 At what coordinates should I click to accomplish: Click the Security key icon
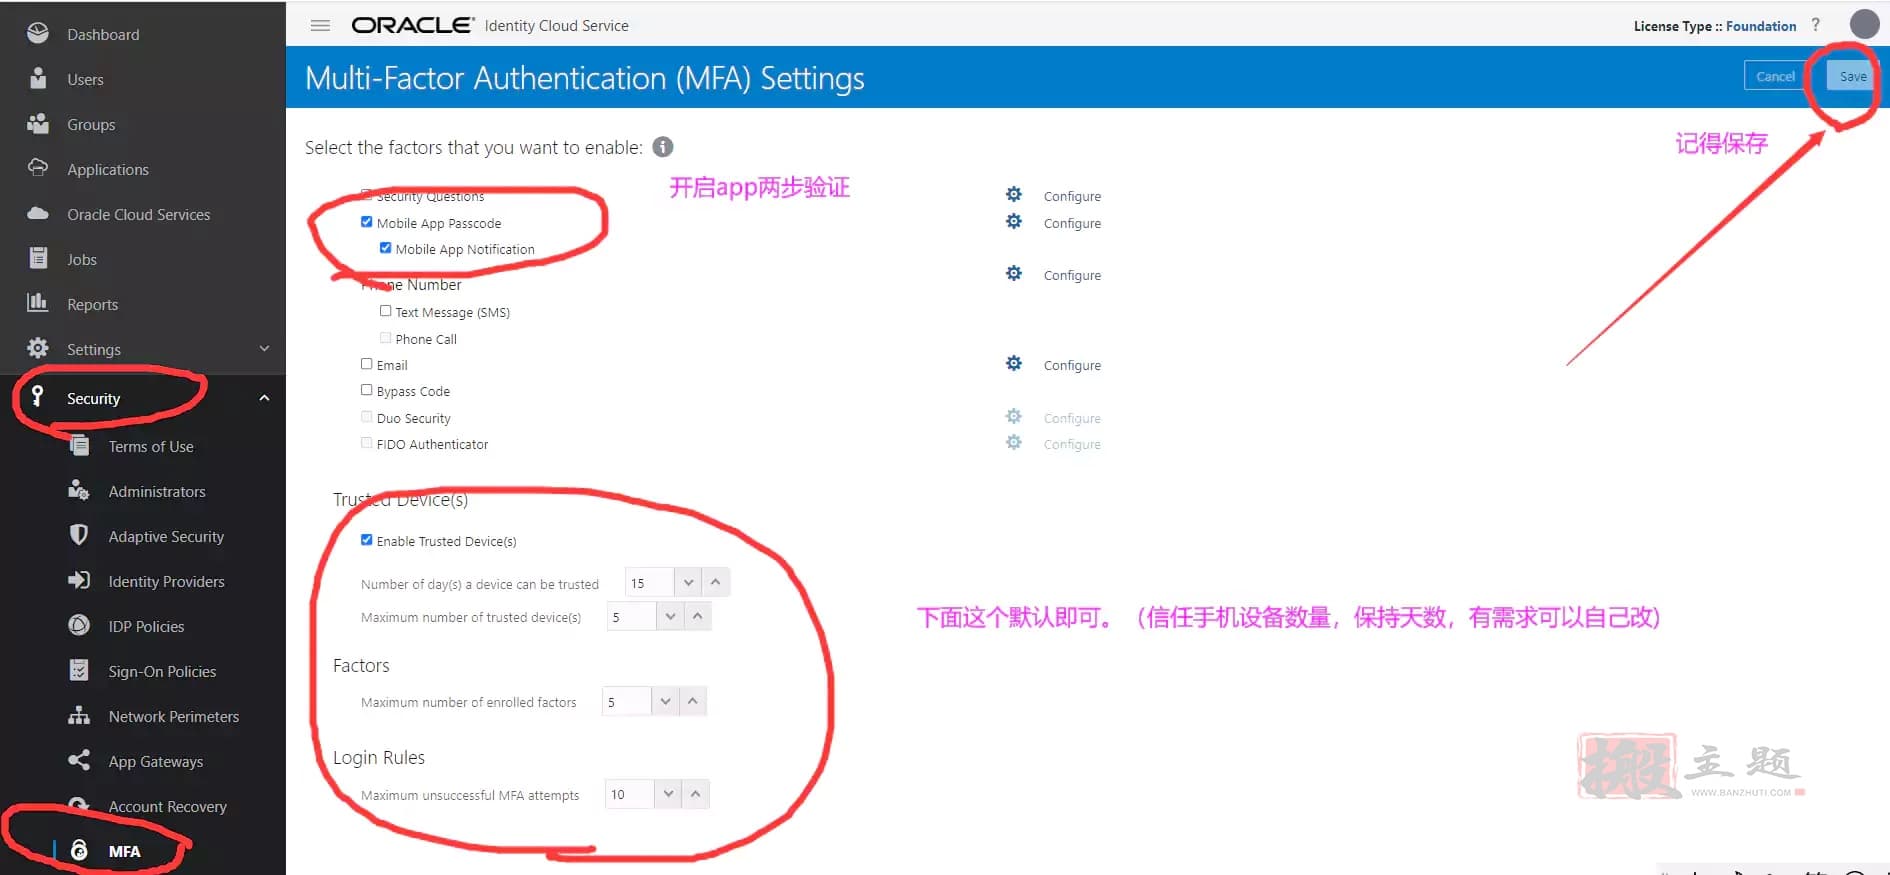coord(37,396)
